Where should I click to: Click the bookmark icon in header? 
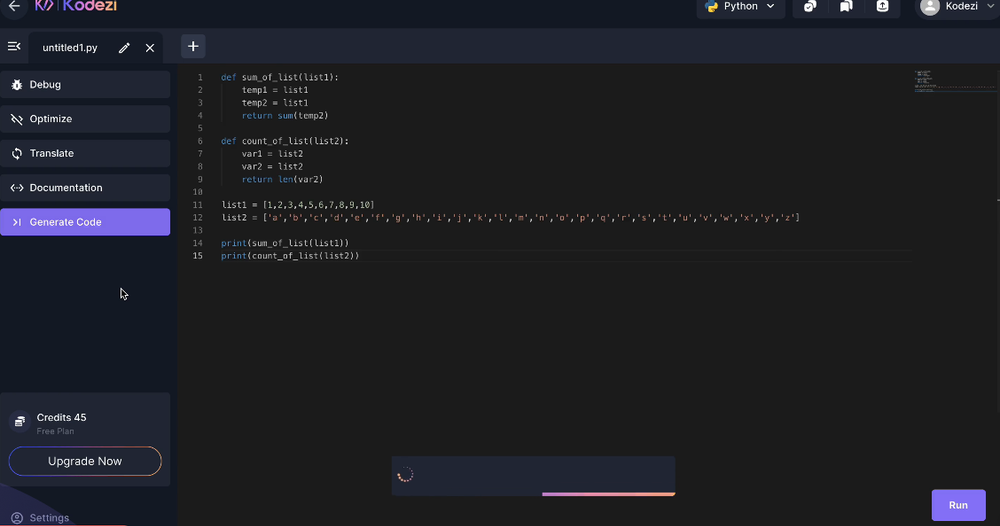click(x=846, y=6)
